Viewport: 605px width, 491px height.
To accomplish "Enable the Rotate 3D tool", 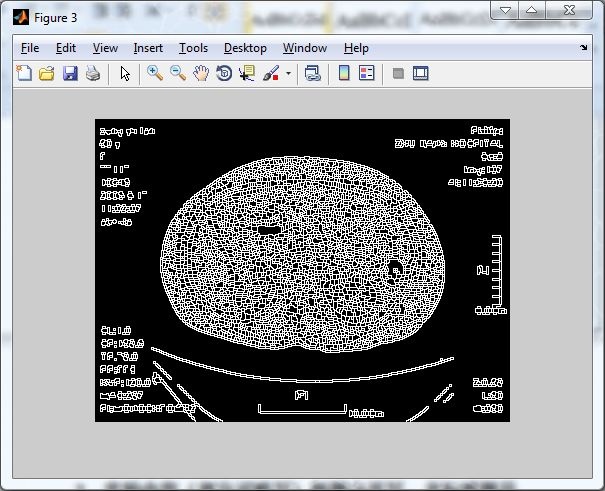I will pyautogui.click(x=224, y=73).
